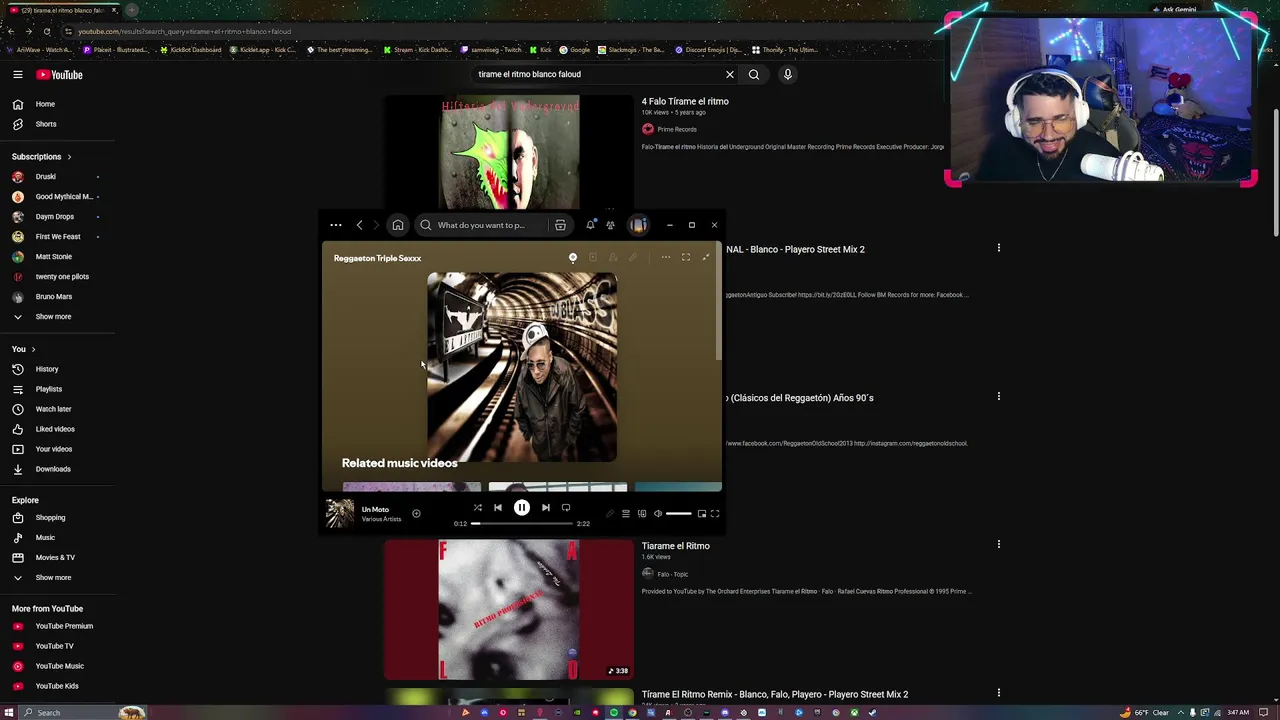Click the YouTube search input field
Viewport: 1280px width, 720px height.
click(x=598, y=74)
